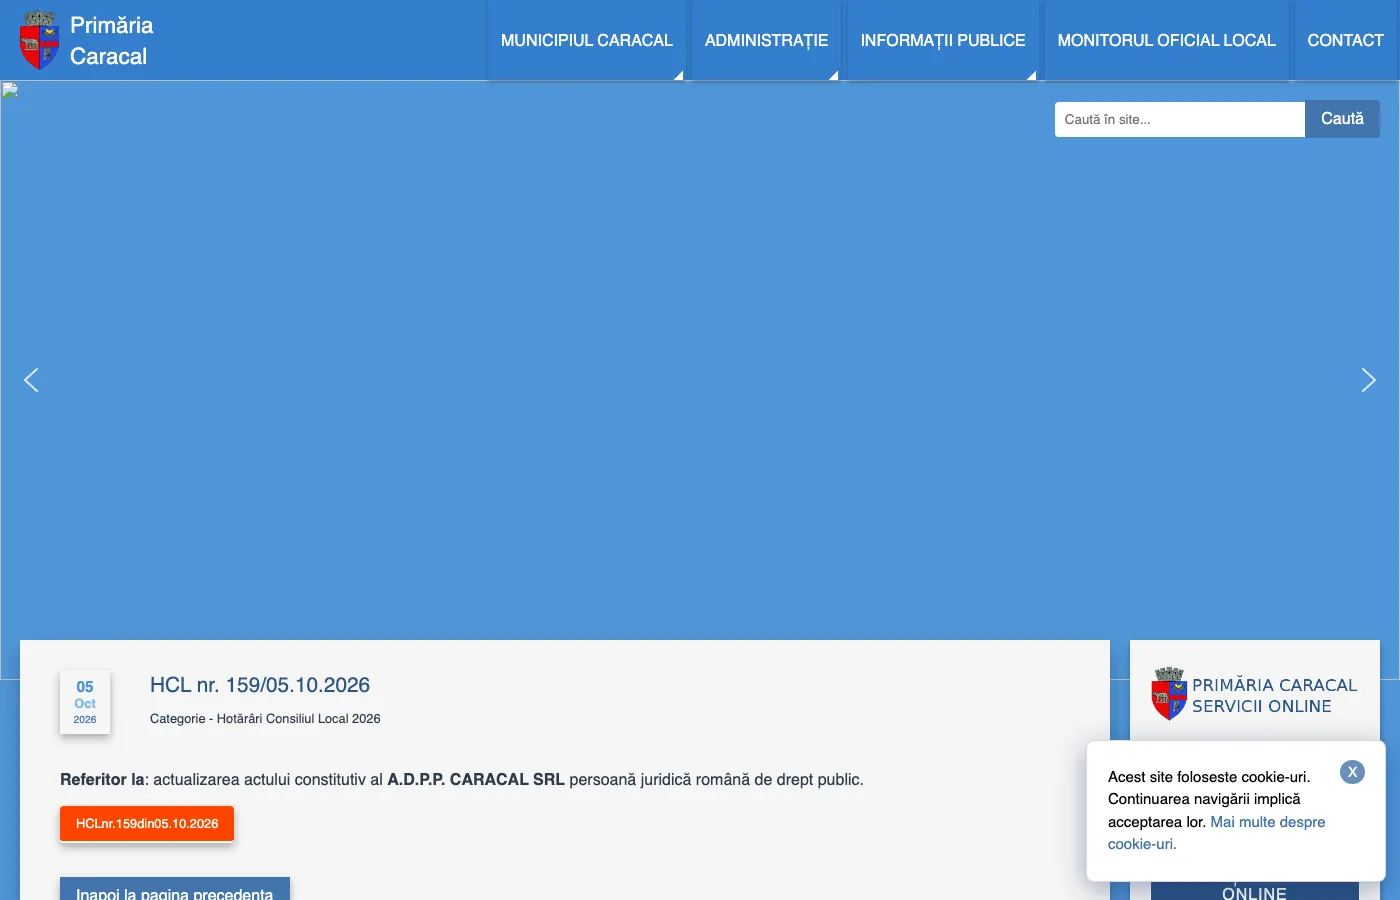This screenshot has width=1400, height=900.
Task: Advance slider with right arrow
Action: point(1368,380)
